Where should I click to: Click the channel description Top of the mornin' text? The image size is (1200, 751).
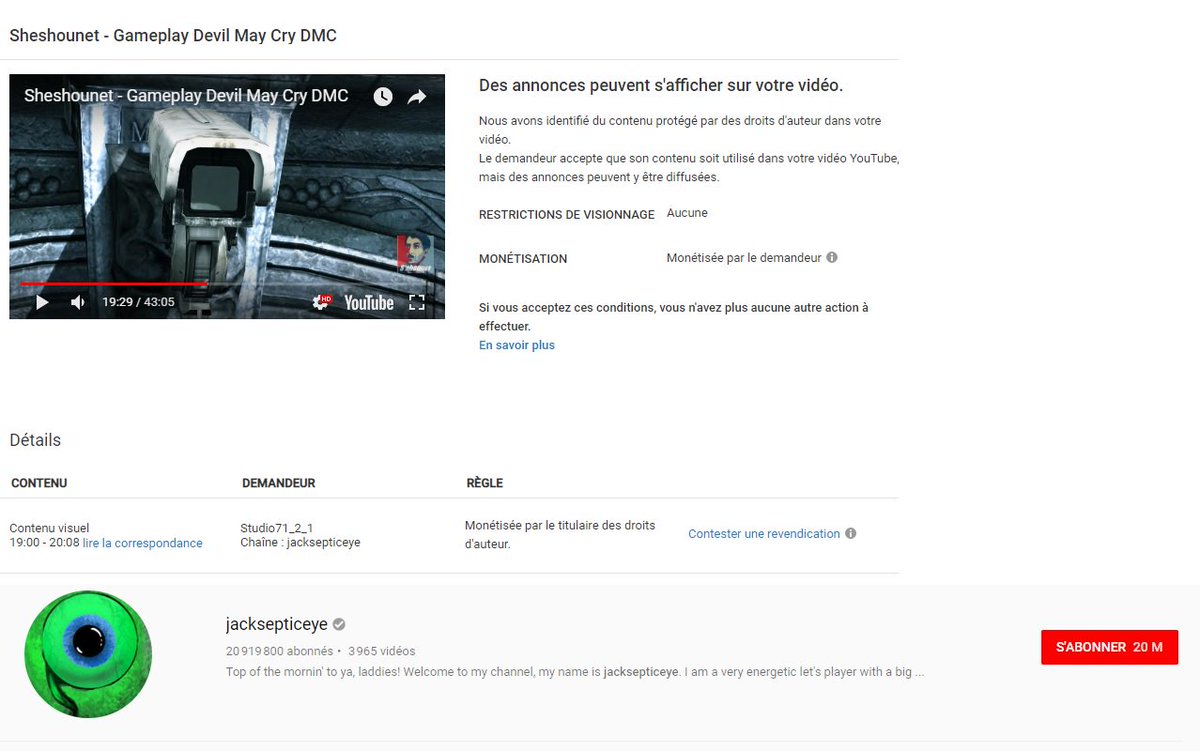[575, 672]
